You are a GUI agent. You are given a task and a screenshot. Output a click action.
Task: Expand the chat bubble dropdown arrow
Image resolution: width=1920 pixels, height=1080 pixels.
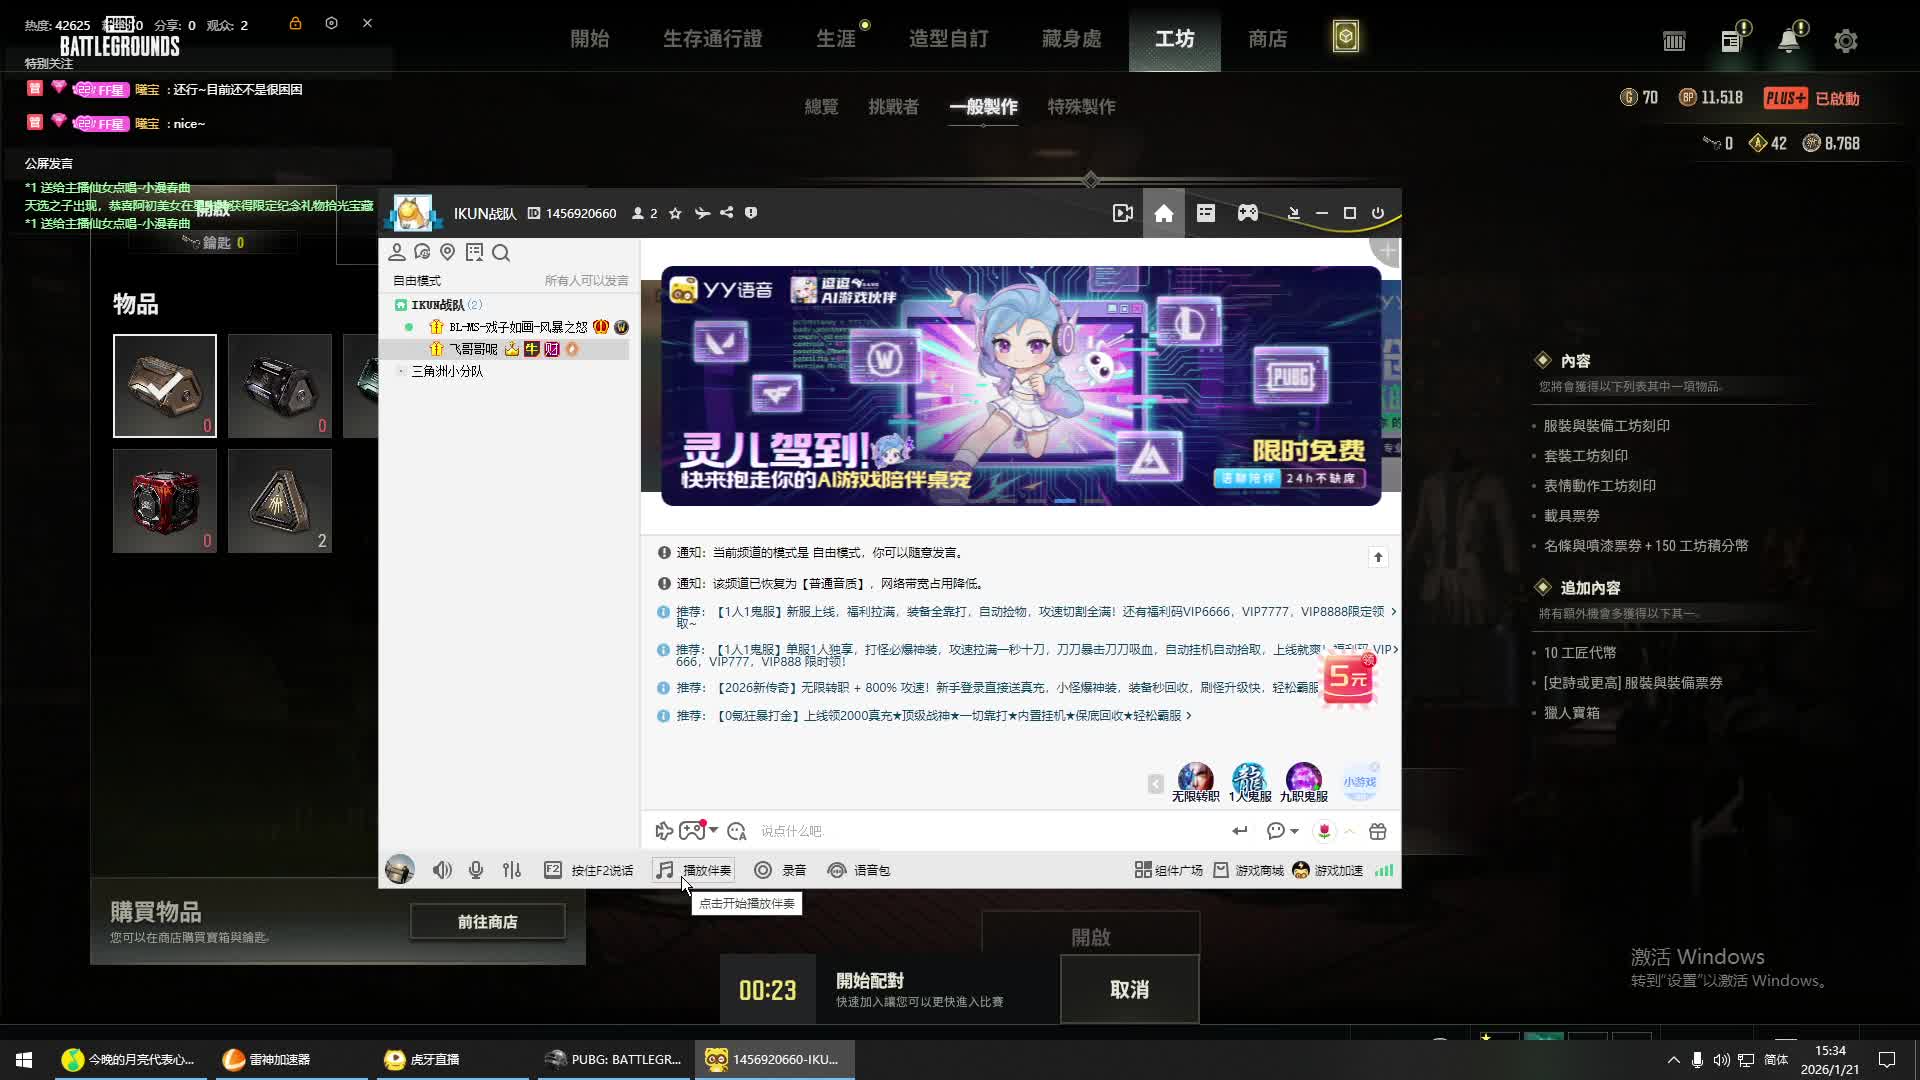pos(1294,831)
